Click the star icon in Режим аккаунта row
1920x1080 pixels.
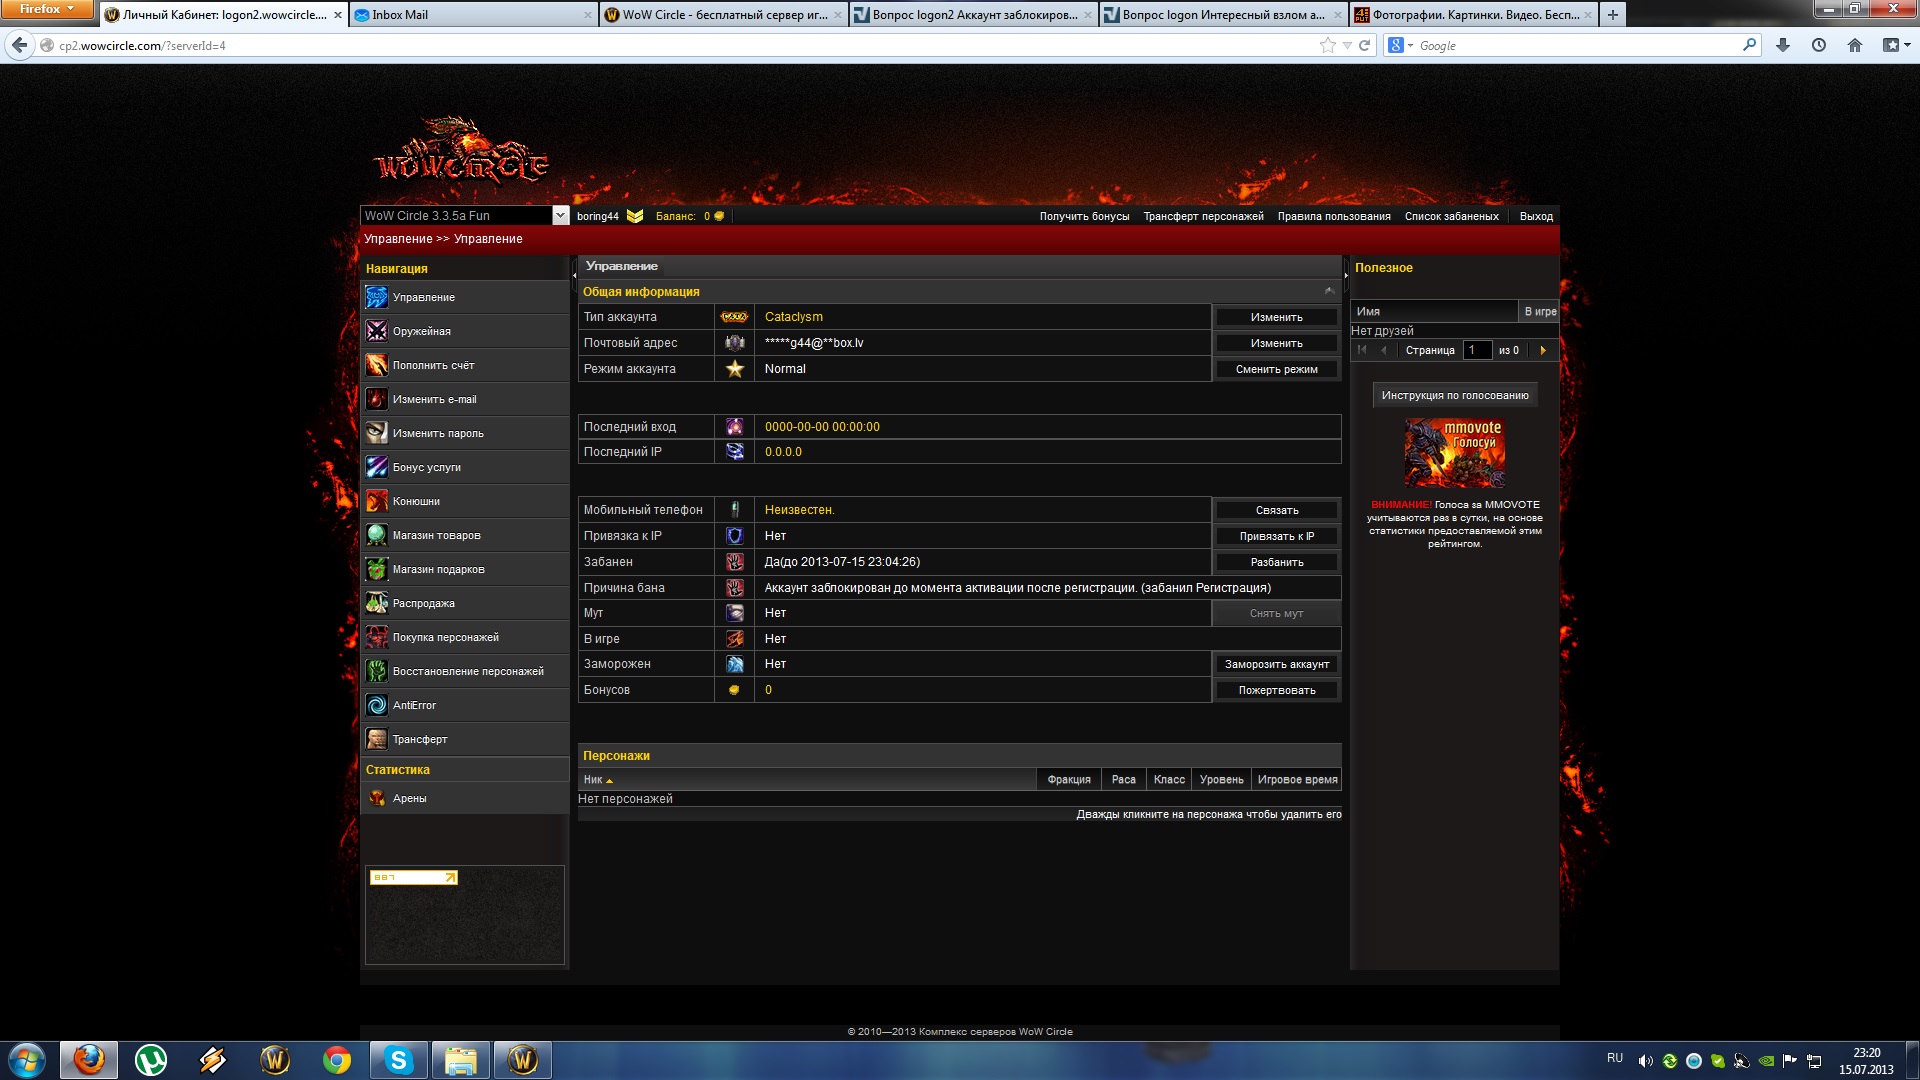click(735, 369)
